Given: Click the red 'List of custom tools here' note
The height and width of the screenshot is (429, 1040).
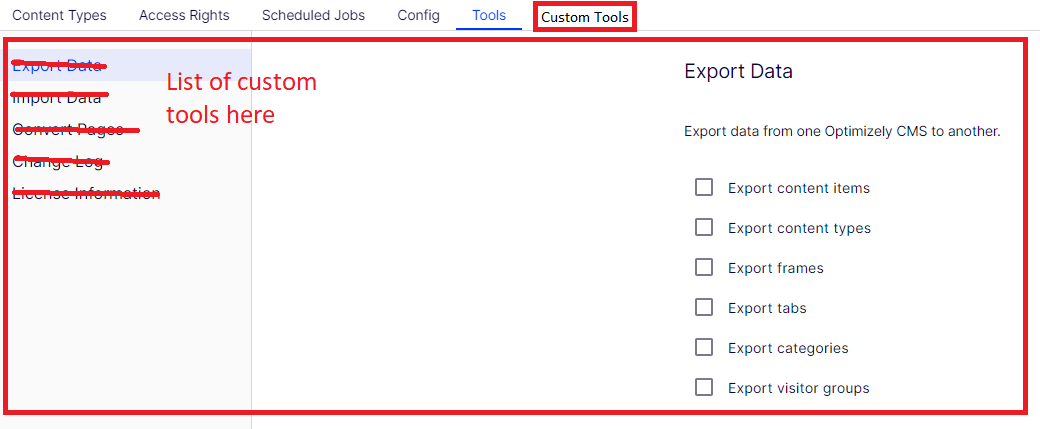Looking at the screenshot, I should [241, 98].
